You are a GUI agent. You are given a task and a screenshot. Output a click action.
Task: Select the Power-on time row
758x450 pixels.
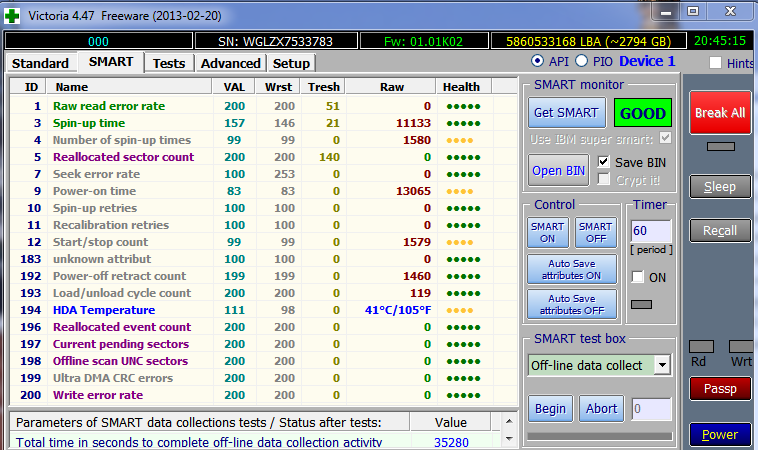point(263,191)
